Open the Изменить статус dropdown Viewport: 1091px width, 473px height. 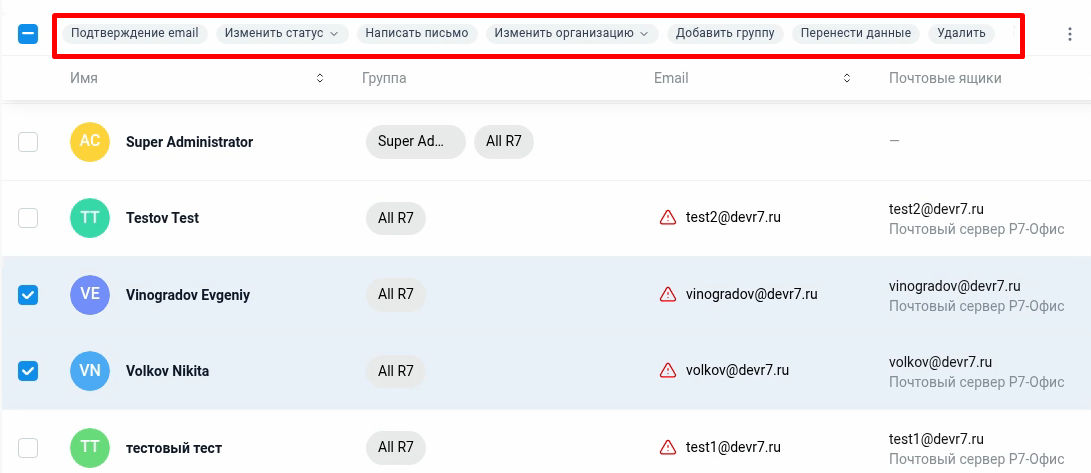pos(282,33)
